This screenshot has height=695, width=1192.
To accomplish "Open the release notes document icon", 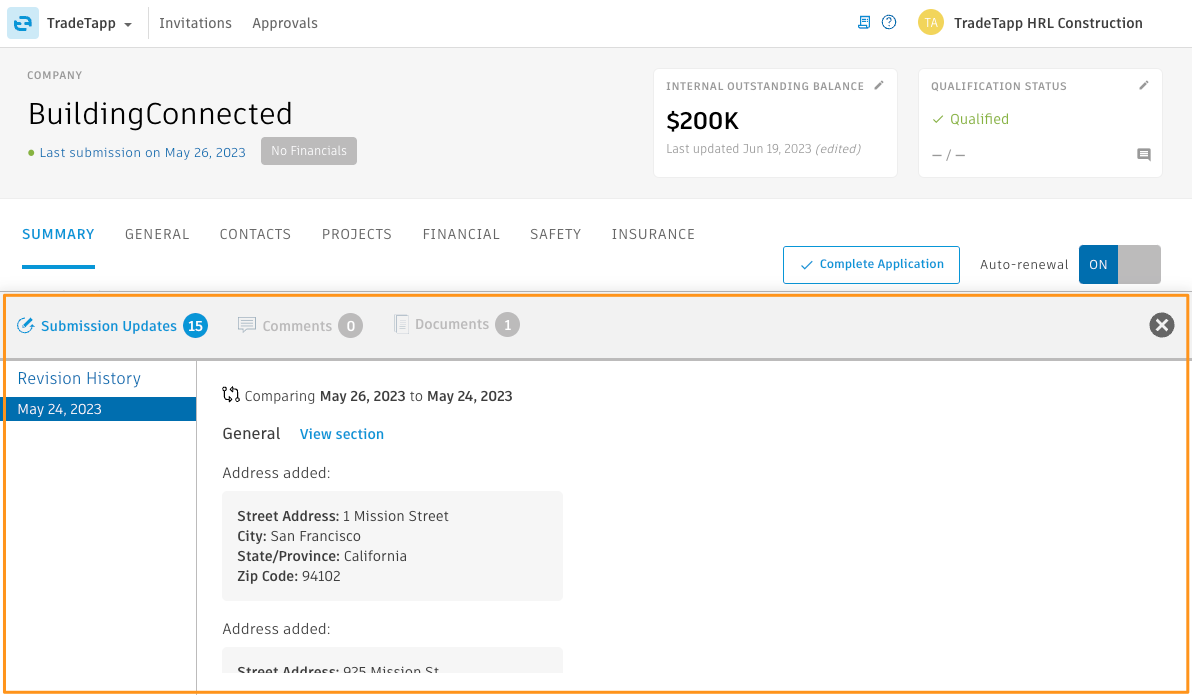I will 864,23.
